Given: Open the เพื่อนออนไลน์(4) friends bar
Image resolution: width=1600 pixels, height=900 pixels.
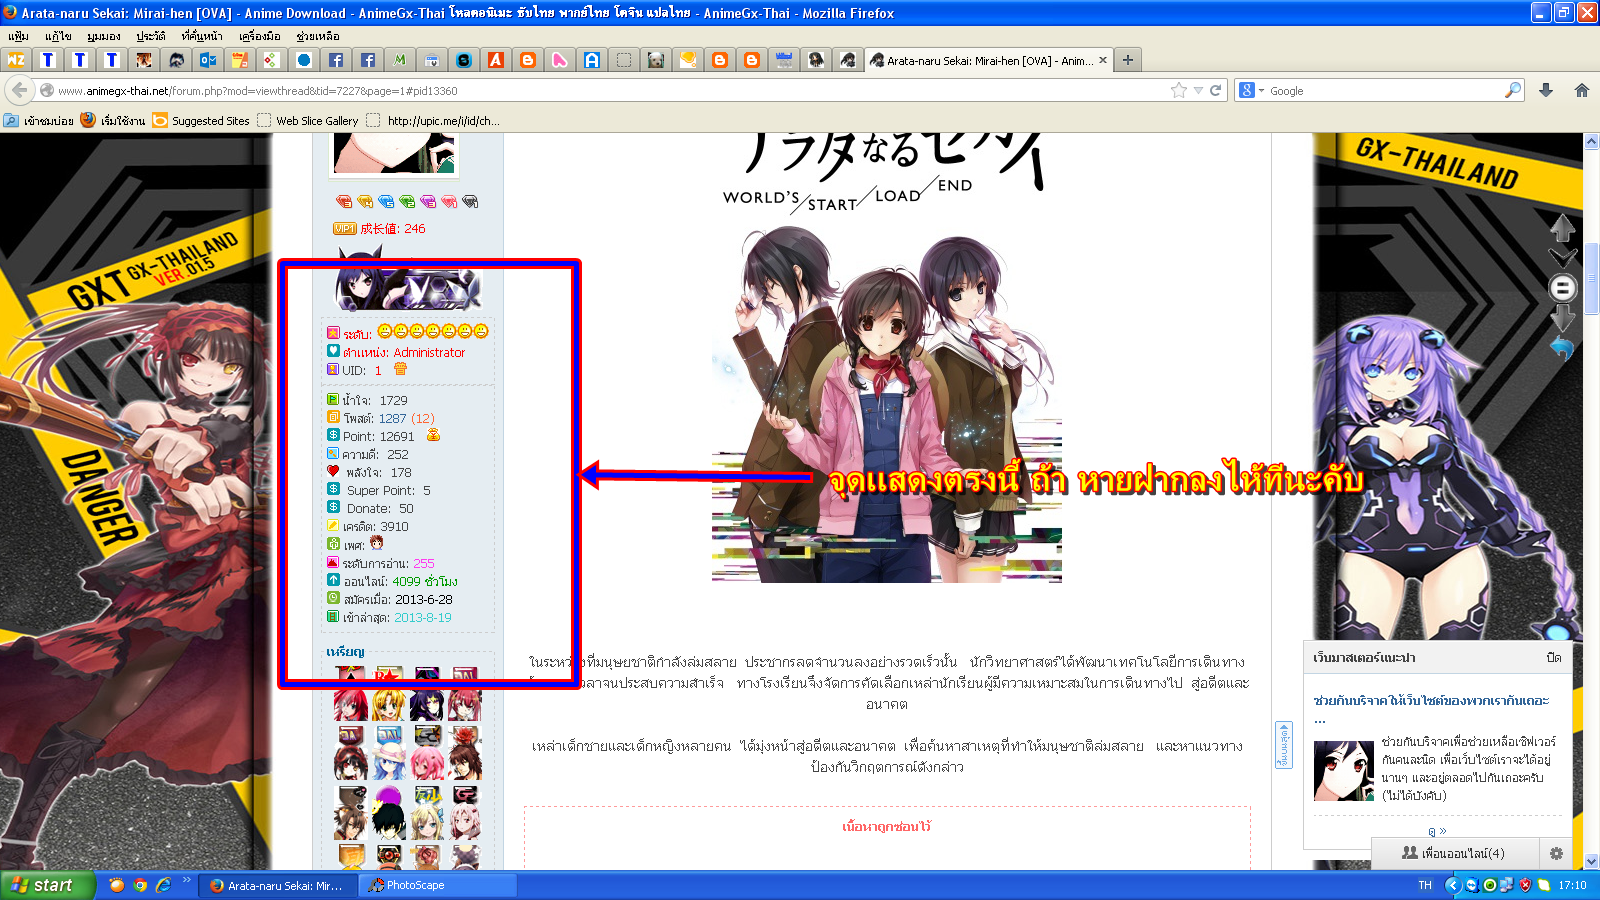Looking at the screenshot, I should (x=1453, y=853).
